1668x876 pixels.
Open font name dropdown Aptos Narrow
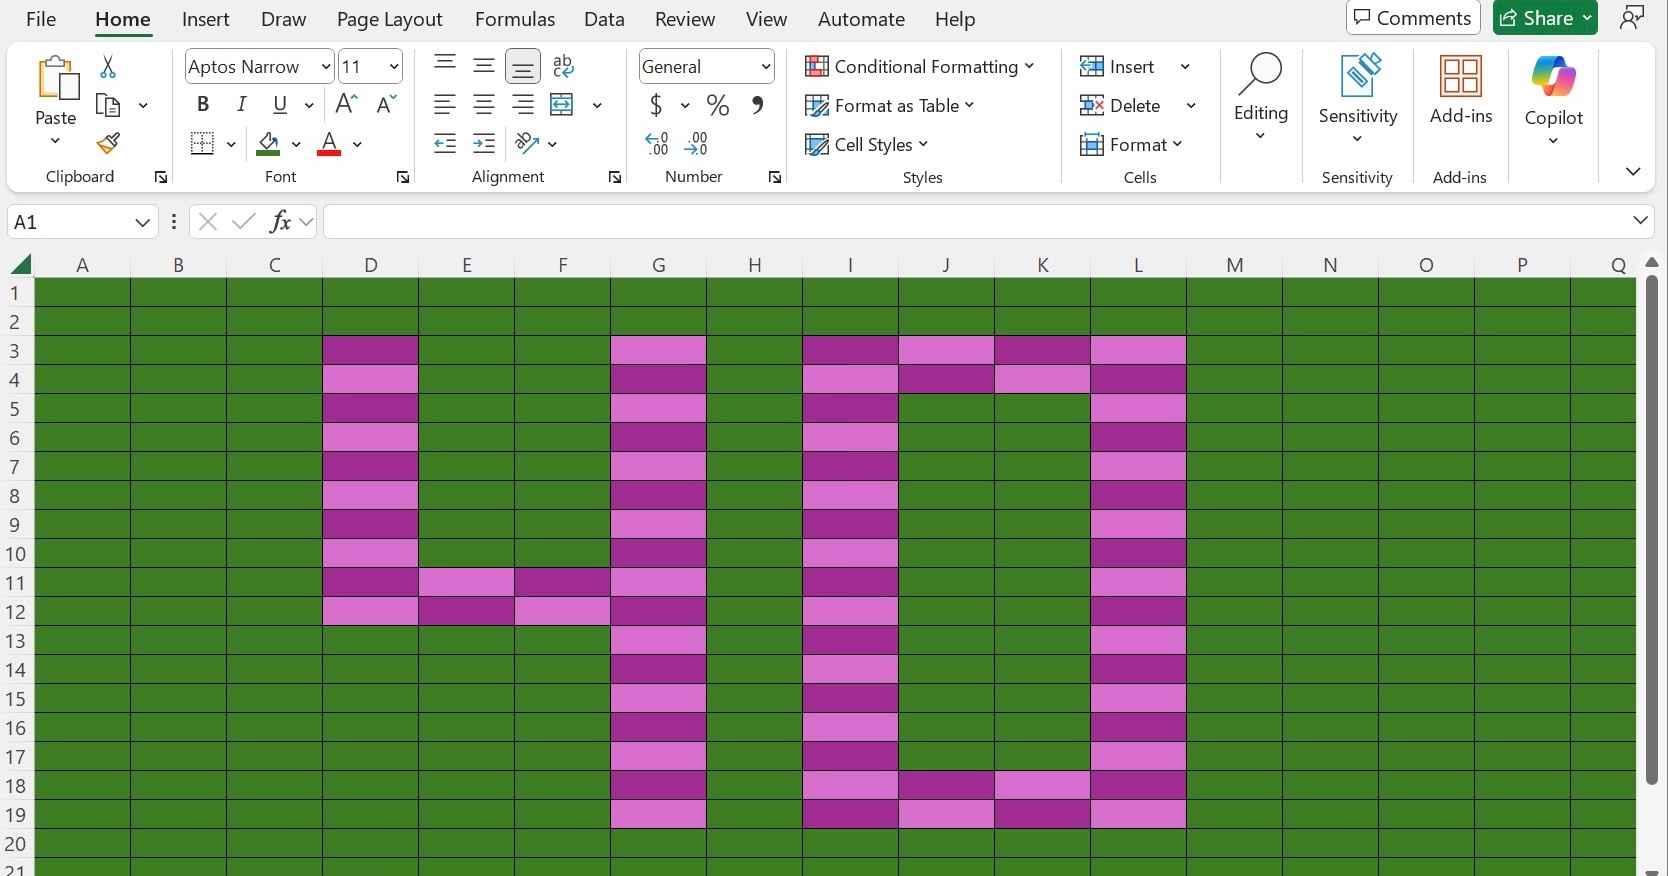[x=326, y=67]
